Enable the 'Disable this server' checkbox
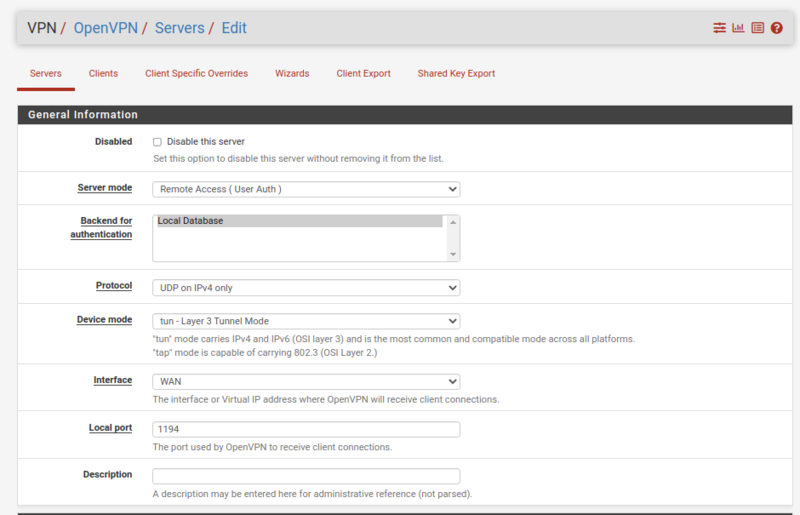Image resolution: width=800 pixels, height=515 pixels. [157, 142]
